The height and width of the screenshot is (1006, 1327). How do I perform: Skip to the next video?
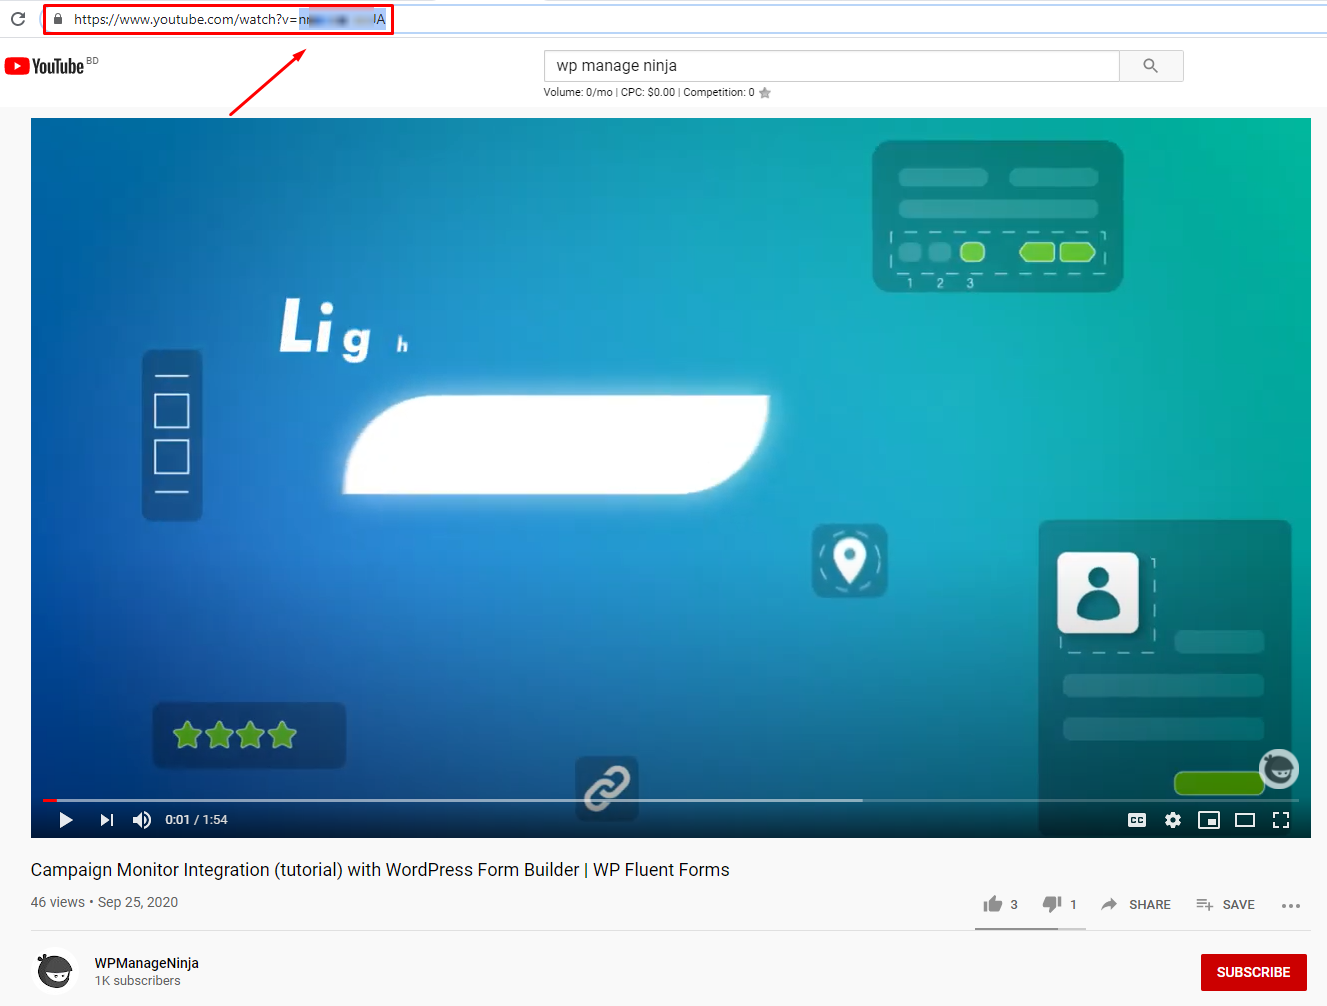(x=106, y=820)
